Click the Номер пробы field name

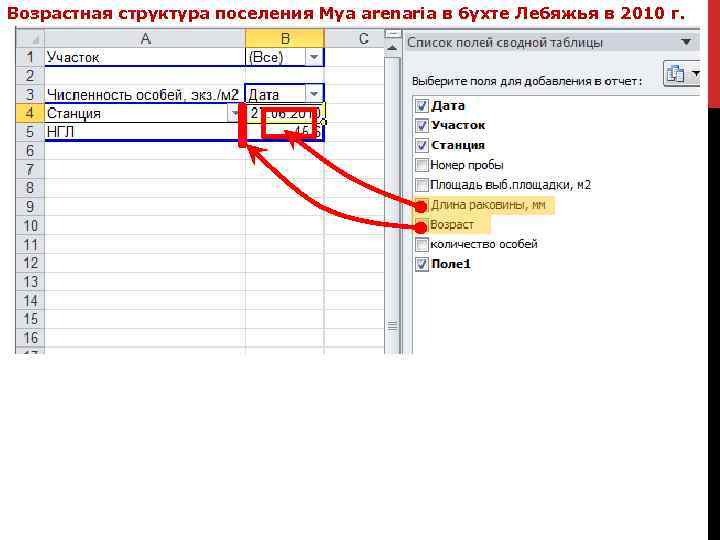467,165
